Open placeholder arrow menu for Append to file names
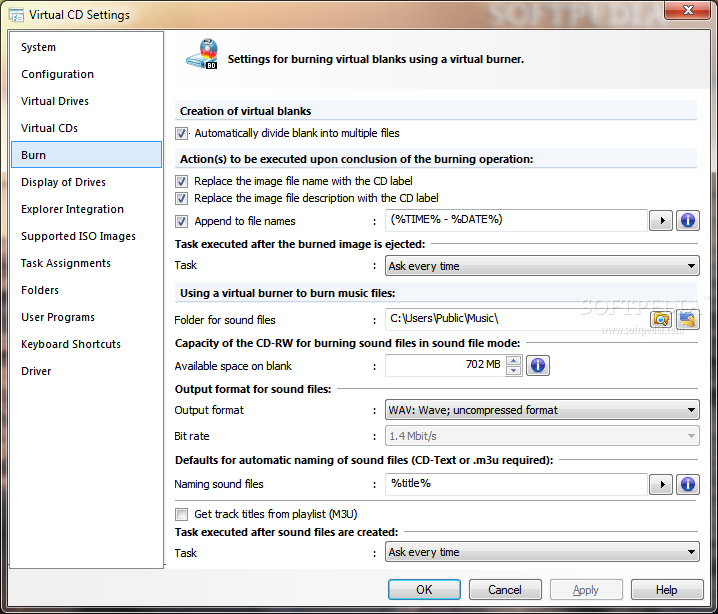This screenshot has width=718, height=614. pyautogui.click(x=661, y=221)
